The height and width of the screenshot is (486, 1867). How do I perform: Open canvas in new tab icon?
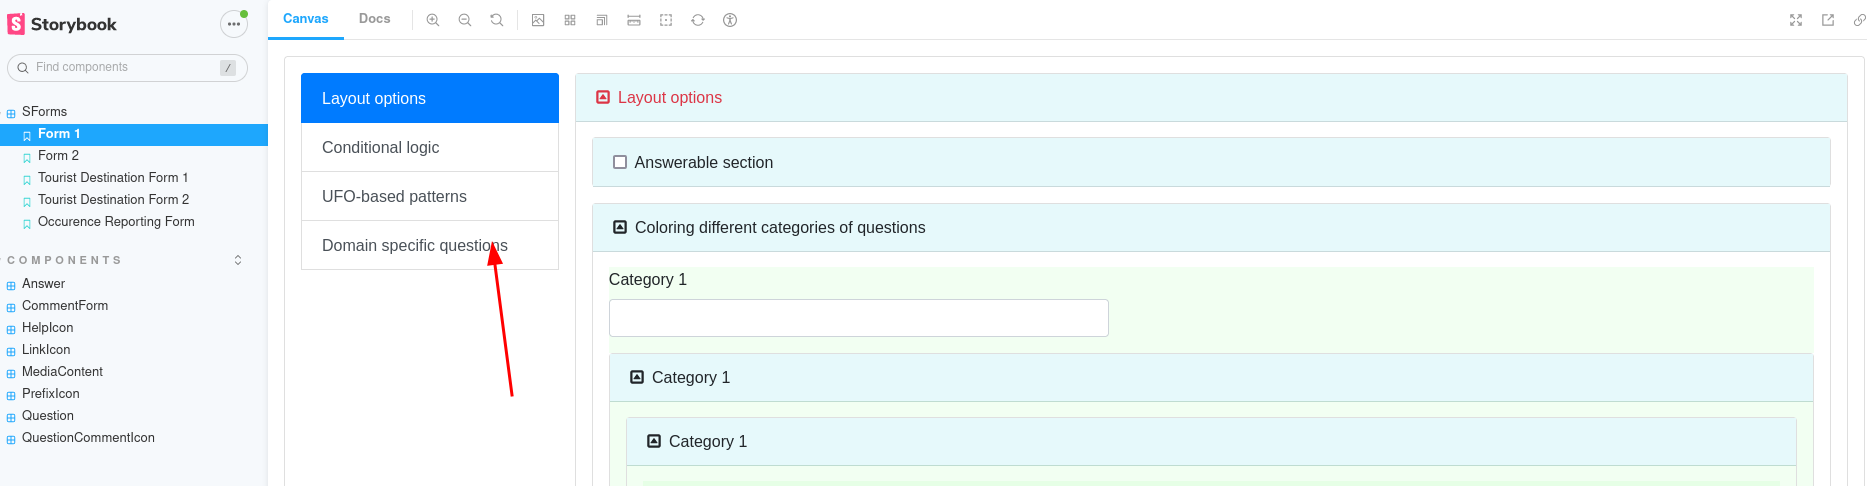click(x=1828, y=20)
